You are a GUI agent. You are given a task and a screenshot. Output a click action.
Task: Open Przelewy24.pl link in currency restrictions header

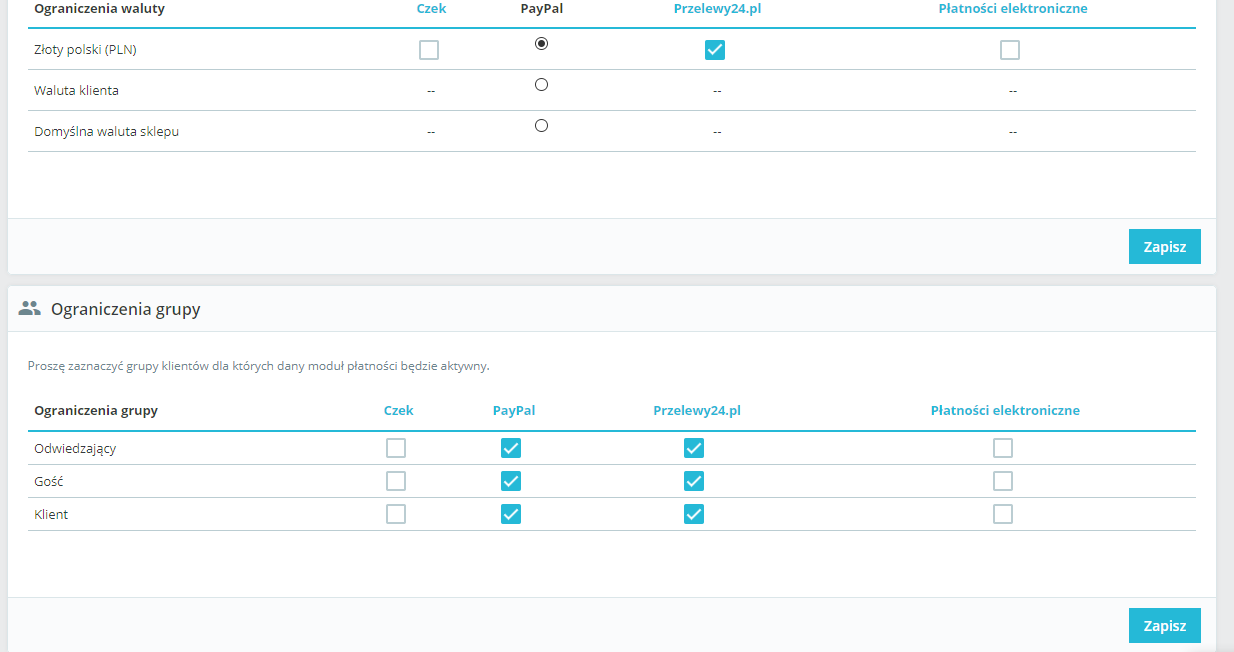click(718, 8)
